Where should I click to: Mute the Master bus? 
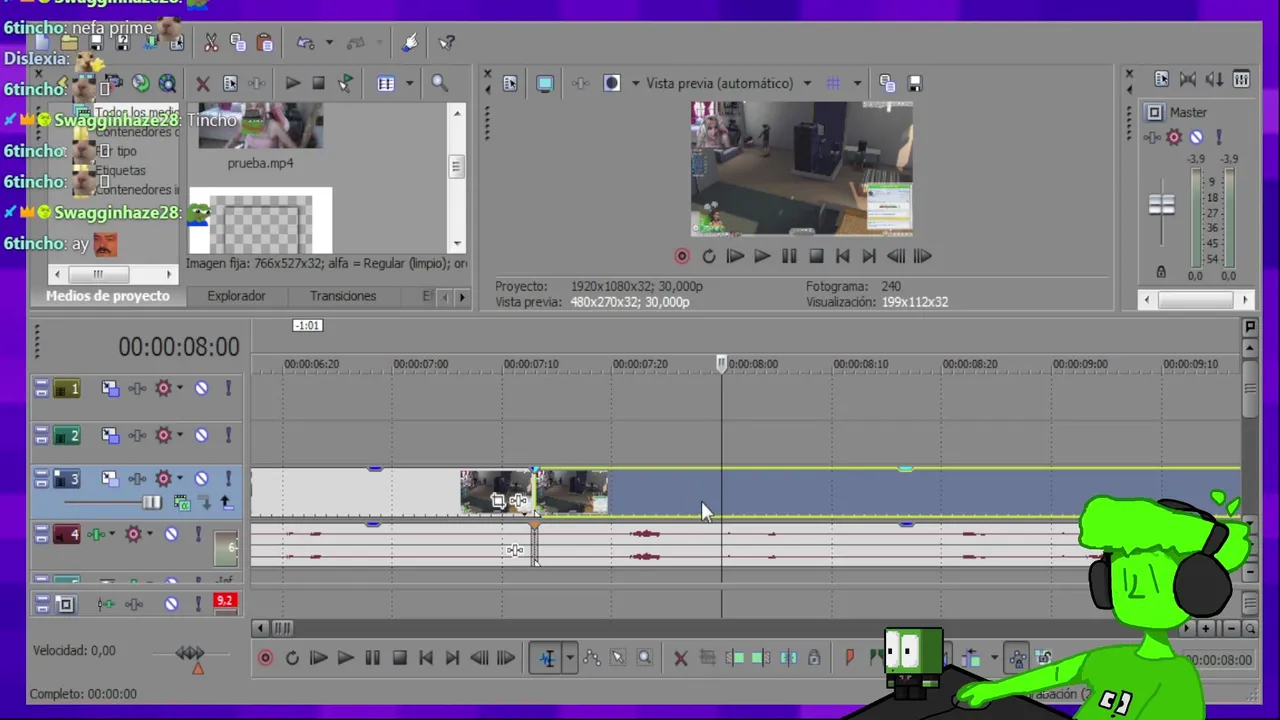[x=1196, y=138]
